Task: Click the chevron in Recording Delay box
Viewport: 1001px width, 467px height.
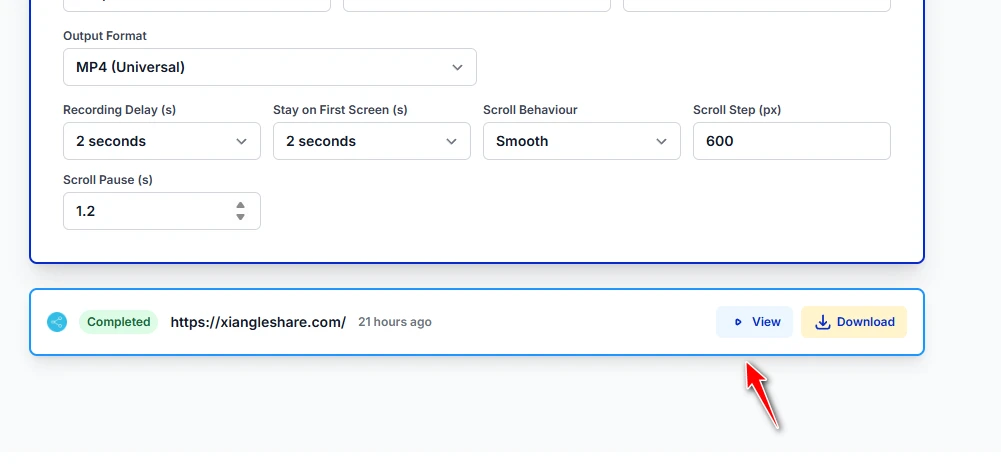Action: [241, 141]
